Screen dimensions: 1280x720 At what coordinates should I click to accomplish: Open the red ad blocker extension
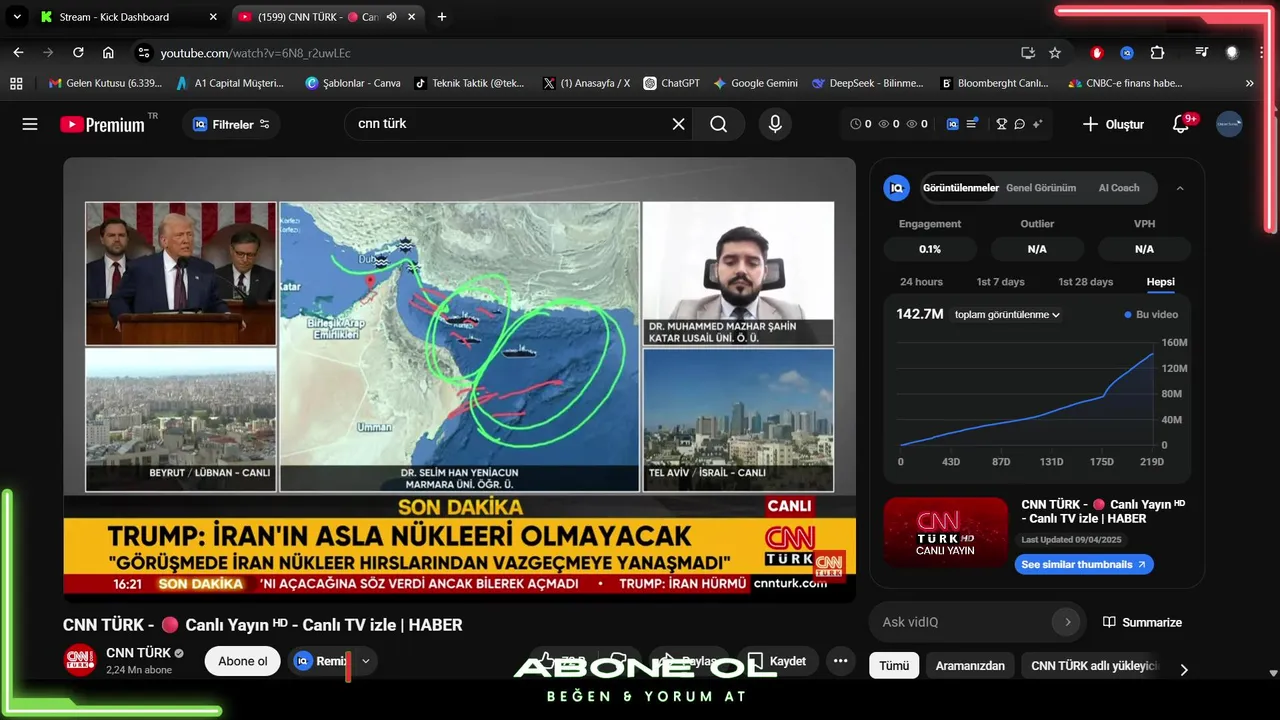tap(1097, 52)
